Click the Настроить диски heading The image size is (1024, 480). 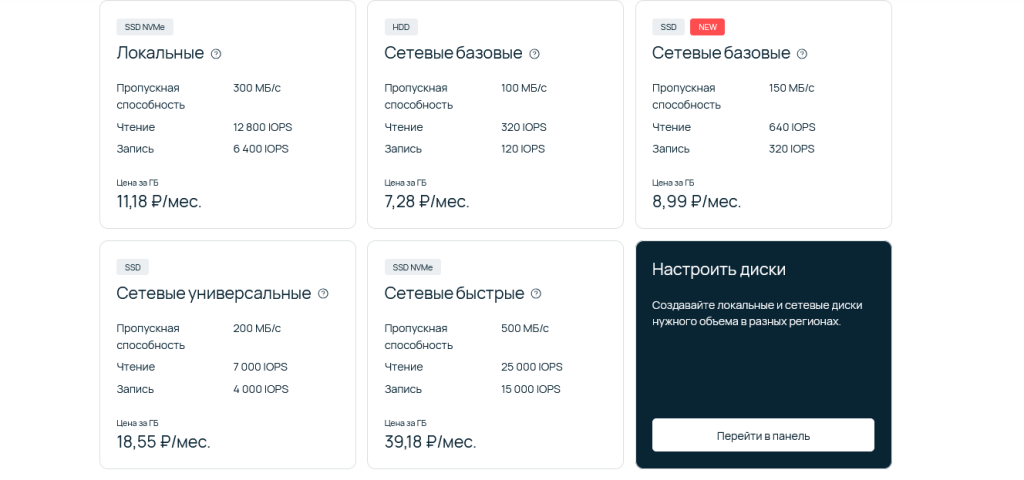point(718,269)
